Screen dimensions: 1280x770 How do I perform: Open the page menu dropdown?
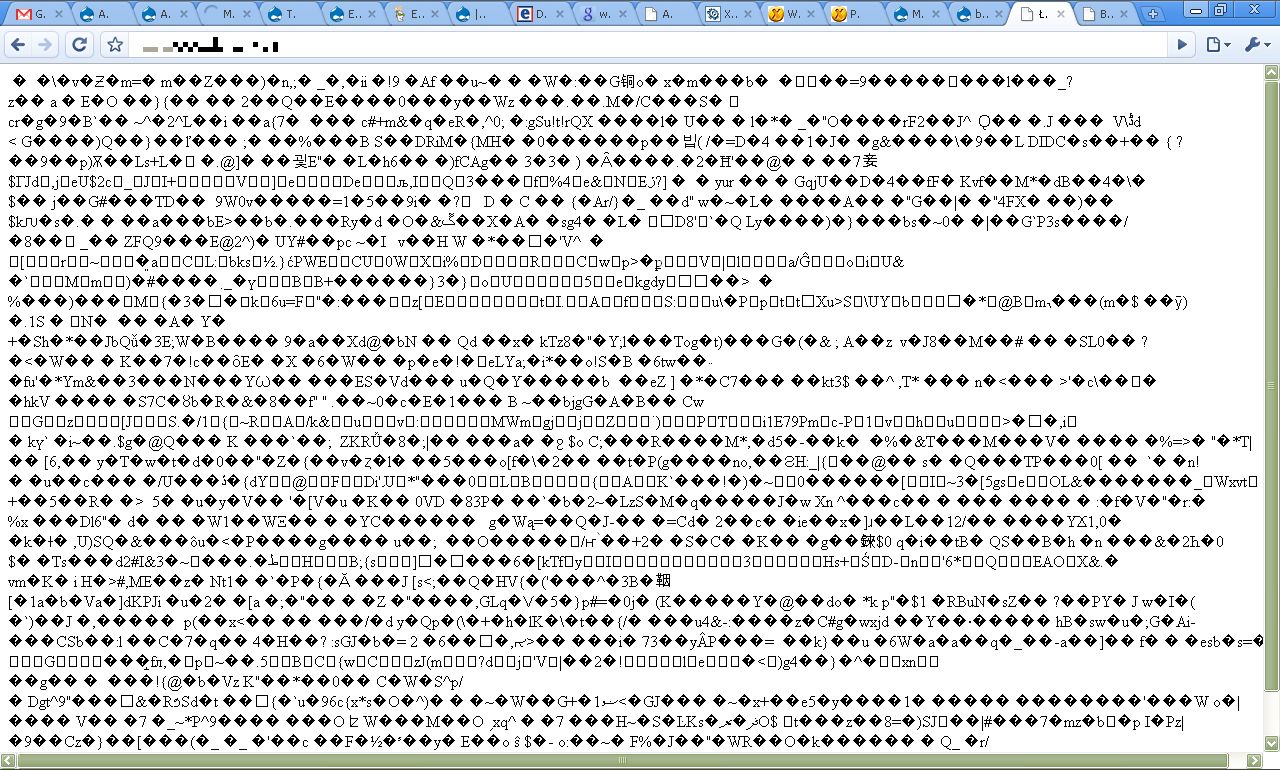(x=1216, y=45)
